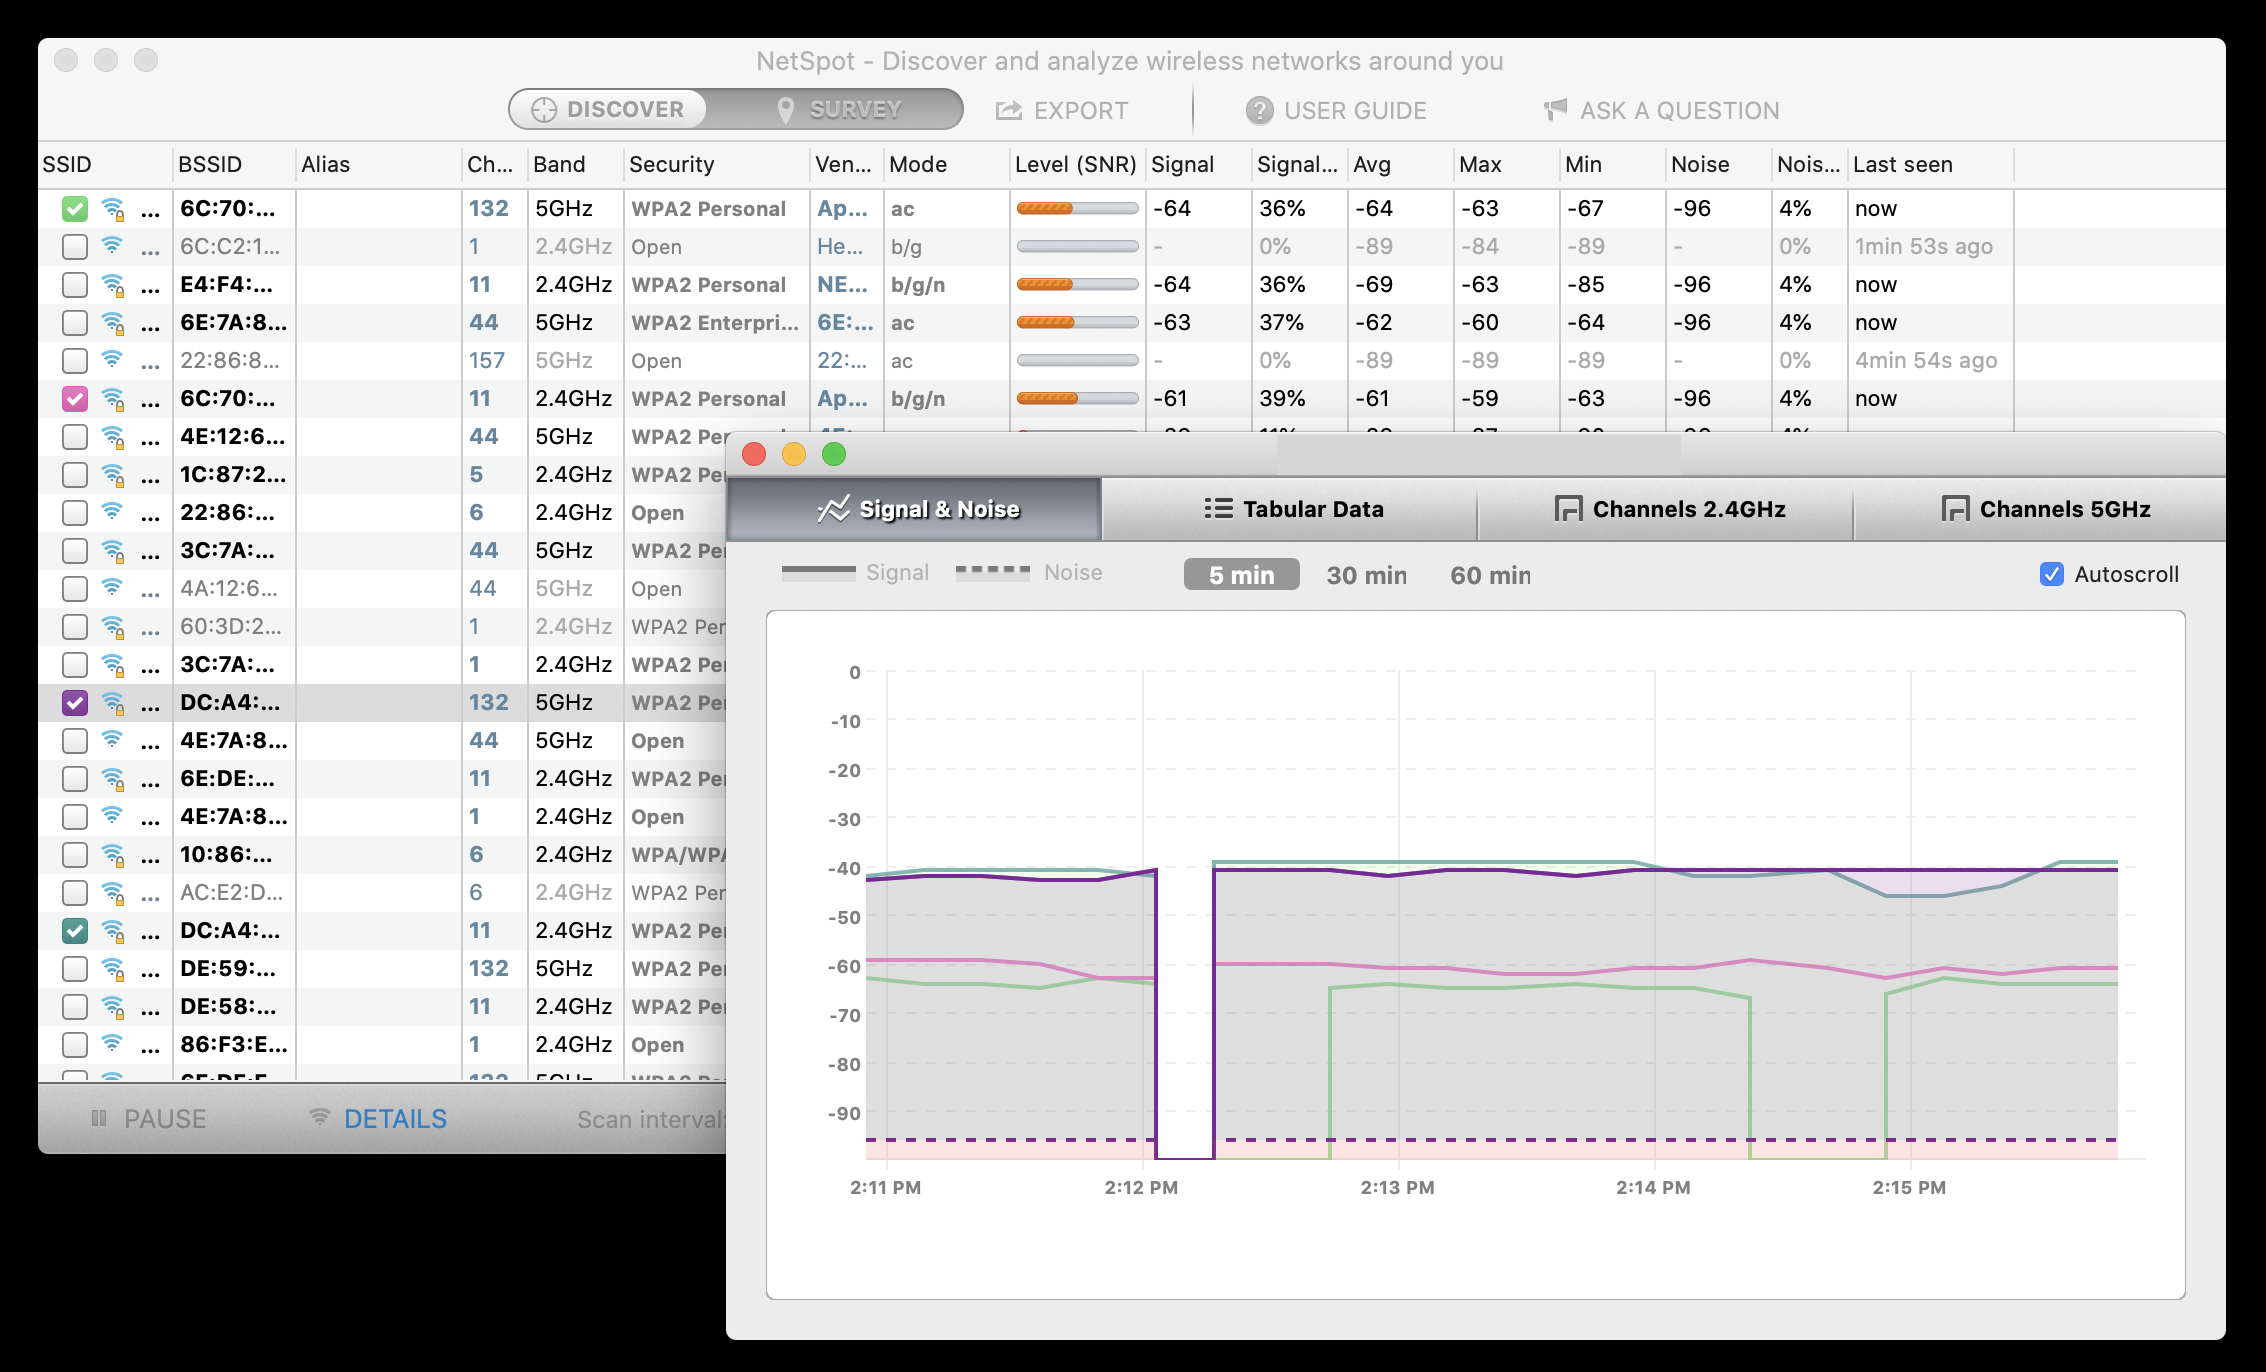The width and height of the screenshot is (2266, 1372).
Task: Toggle the Autoscroll checkbox
Action: (x=2051, y=574)
